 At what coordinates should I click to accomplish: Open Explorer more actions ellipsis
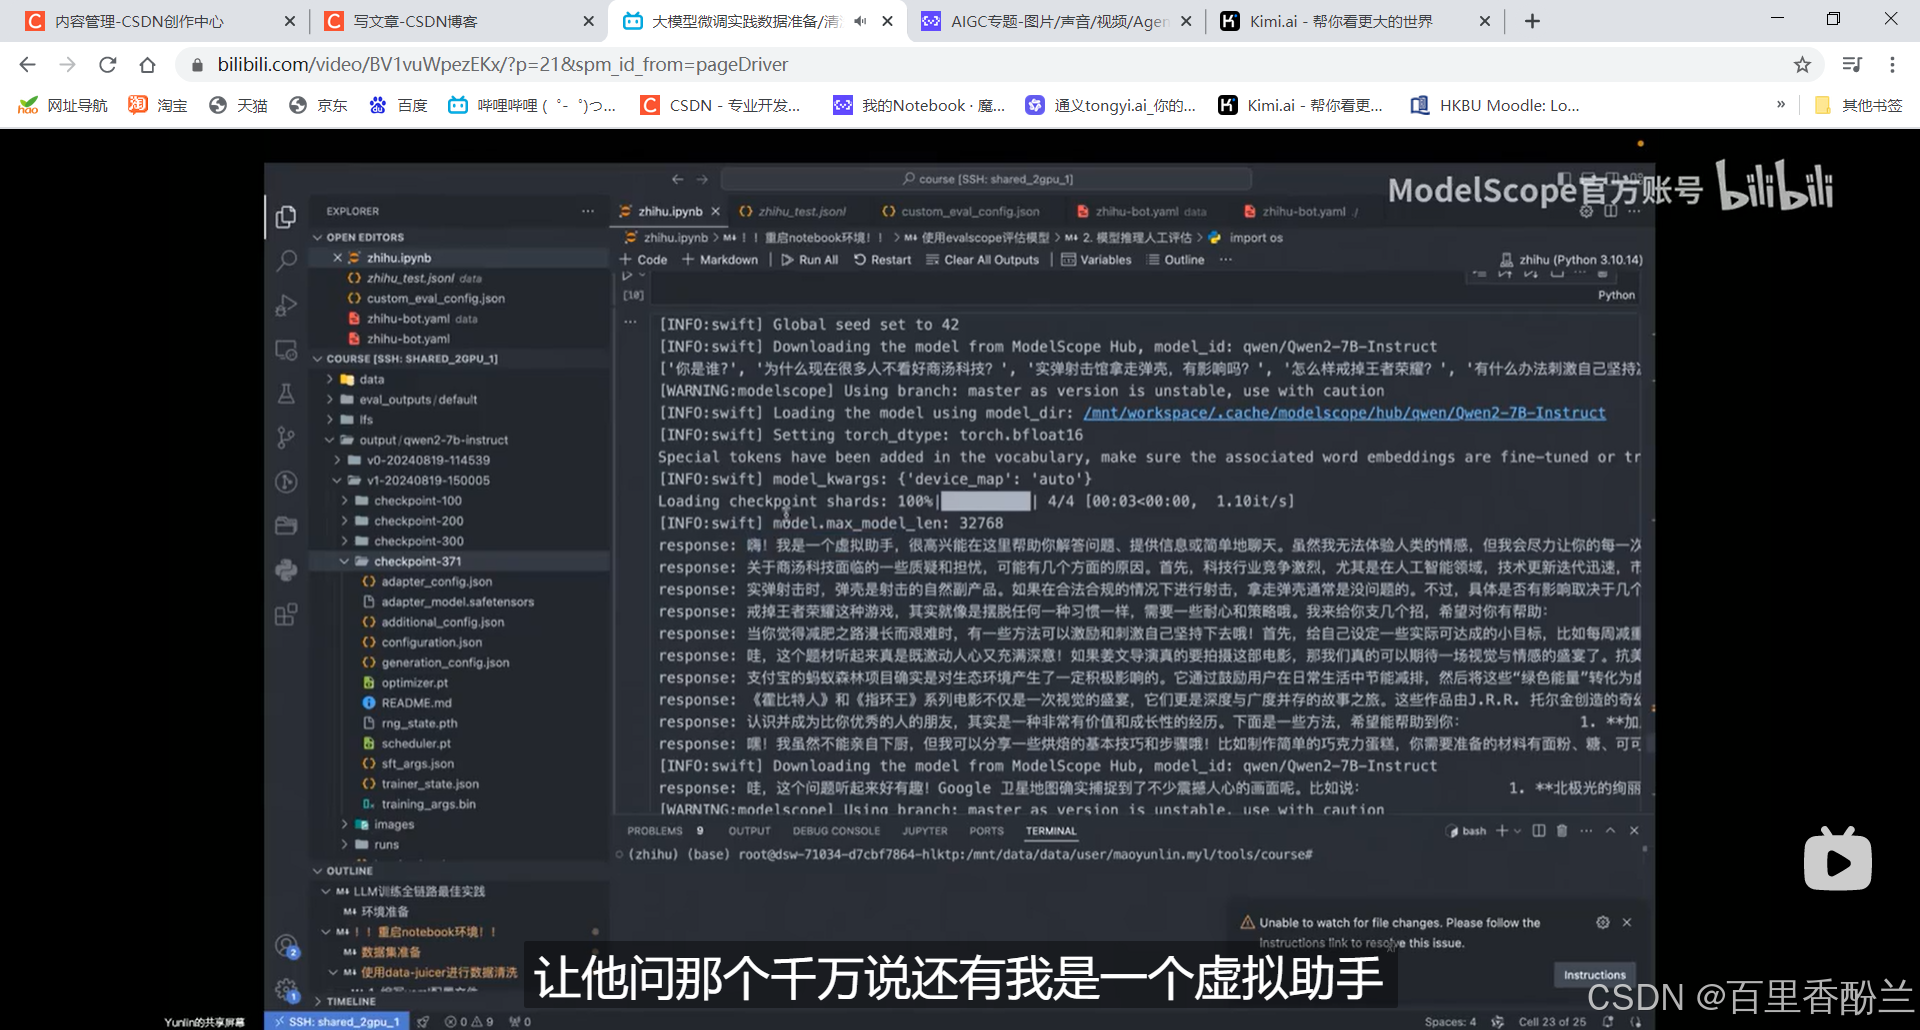pyautogui.click(x=588, y=211)
